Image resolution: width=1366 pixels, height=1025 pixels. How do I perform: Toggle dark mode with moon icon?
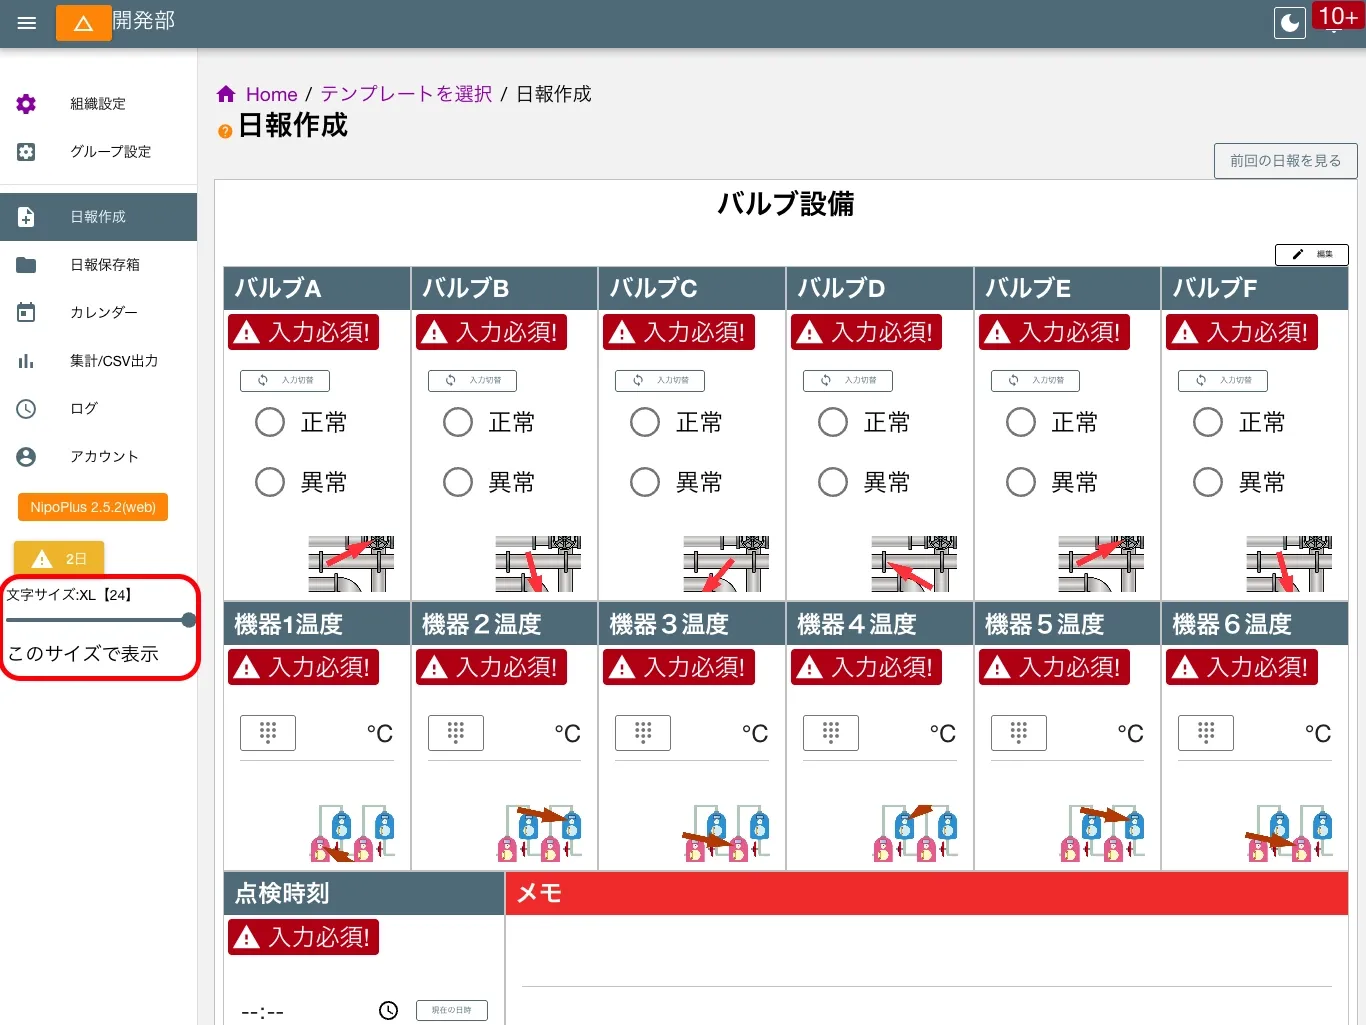pos(1290,23)
